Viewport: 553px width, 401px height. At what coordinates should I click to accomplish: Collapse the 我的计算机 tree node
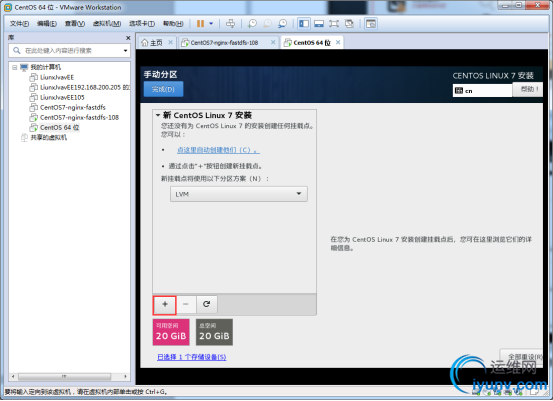pos(14,67)
